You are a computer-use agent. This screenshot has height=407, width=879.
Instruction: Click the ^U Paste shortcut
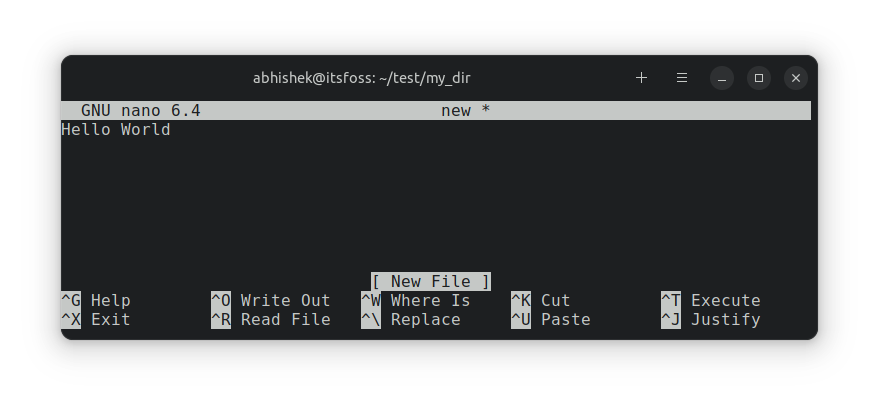(551, 320)
